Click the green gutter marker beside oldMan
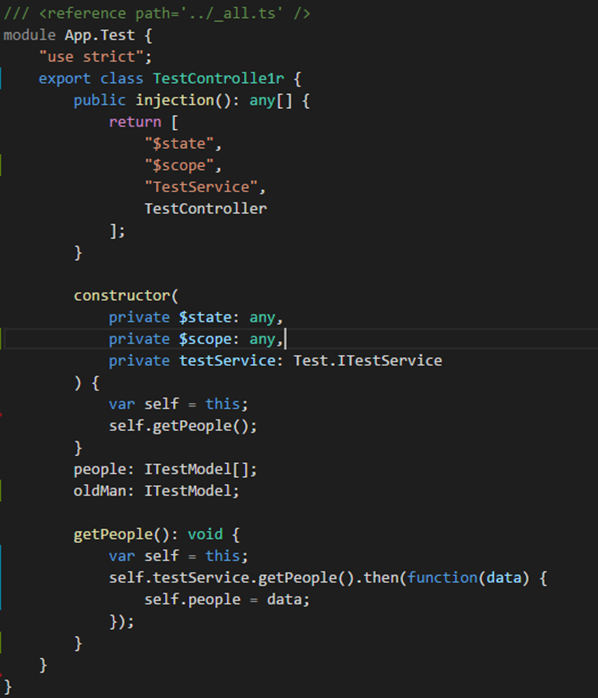The width and height of the screenshot is (598, 698). (1, 491)
